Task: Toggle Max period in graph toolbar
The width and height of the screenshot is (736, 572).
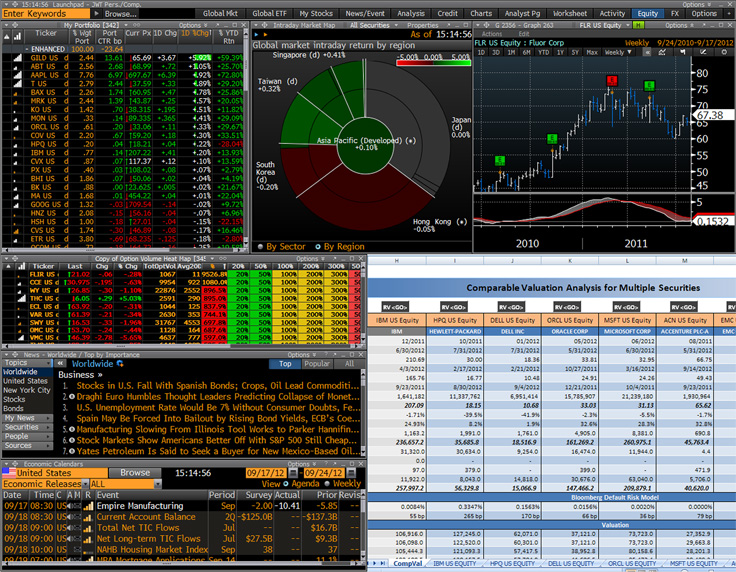Action: pos(592,53)
